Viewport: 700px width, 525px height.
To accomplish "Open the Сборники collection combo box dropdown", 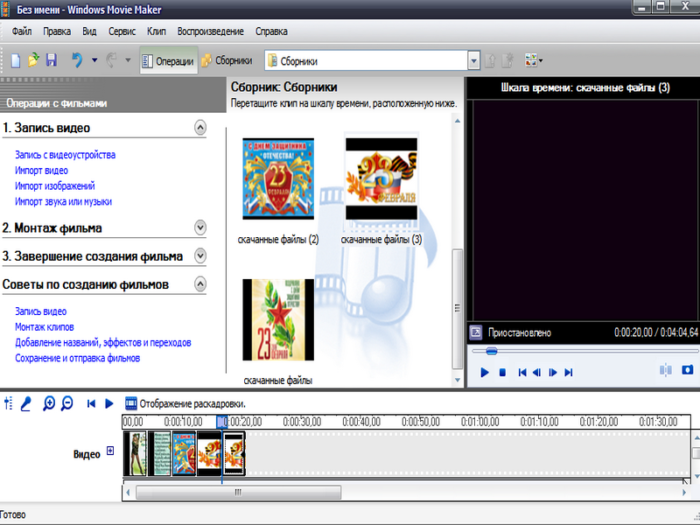I will coord(474,61).
